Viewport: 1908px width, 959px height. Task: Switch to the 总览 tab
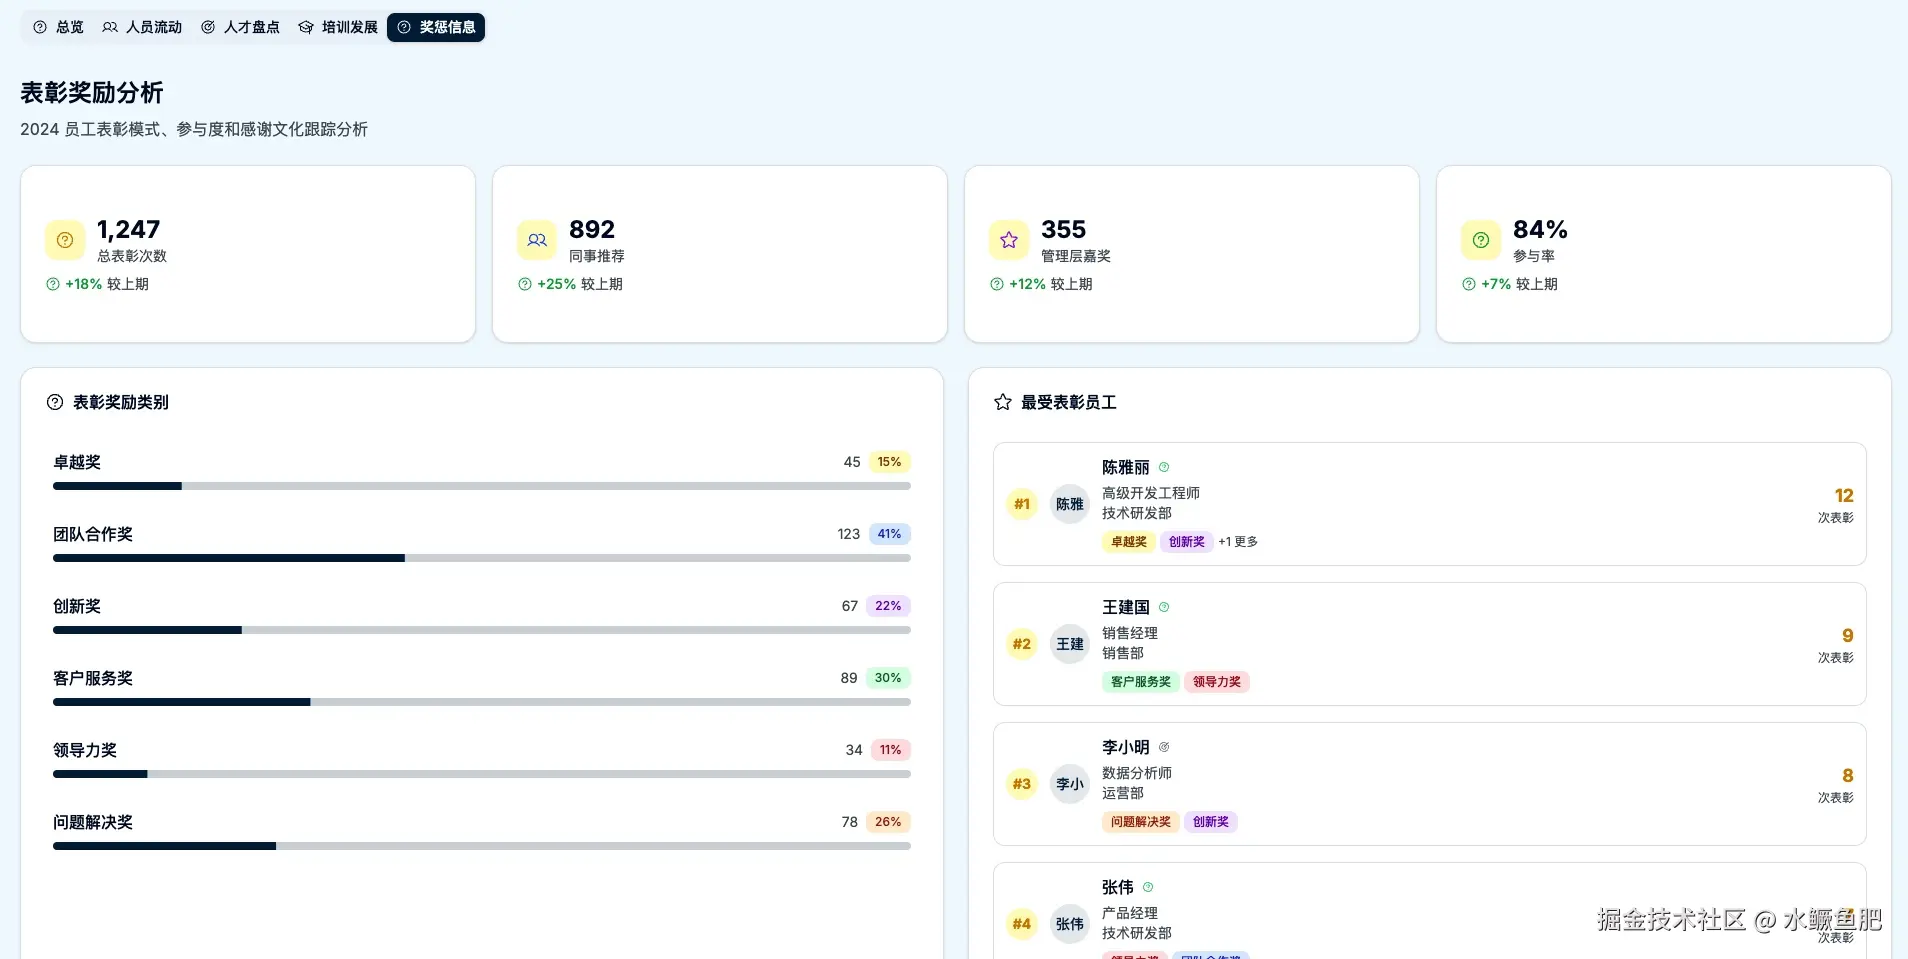point(61,27)
